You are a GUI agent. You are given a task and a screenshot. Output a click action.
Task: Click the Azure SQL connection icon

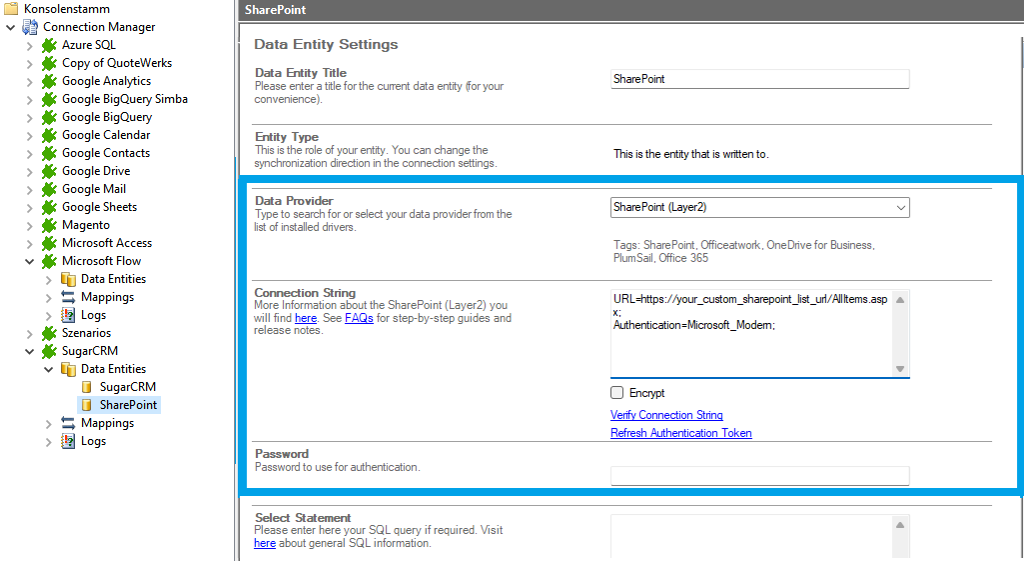click(x=49, y=45)
